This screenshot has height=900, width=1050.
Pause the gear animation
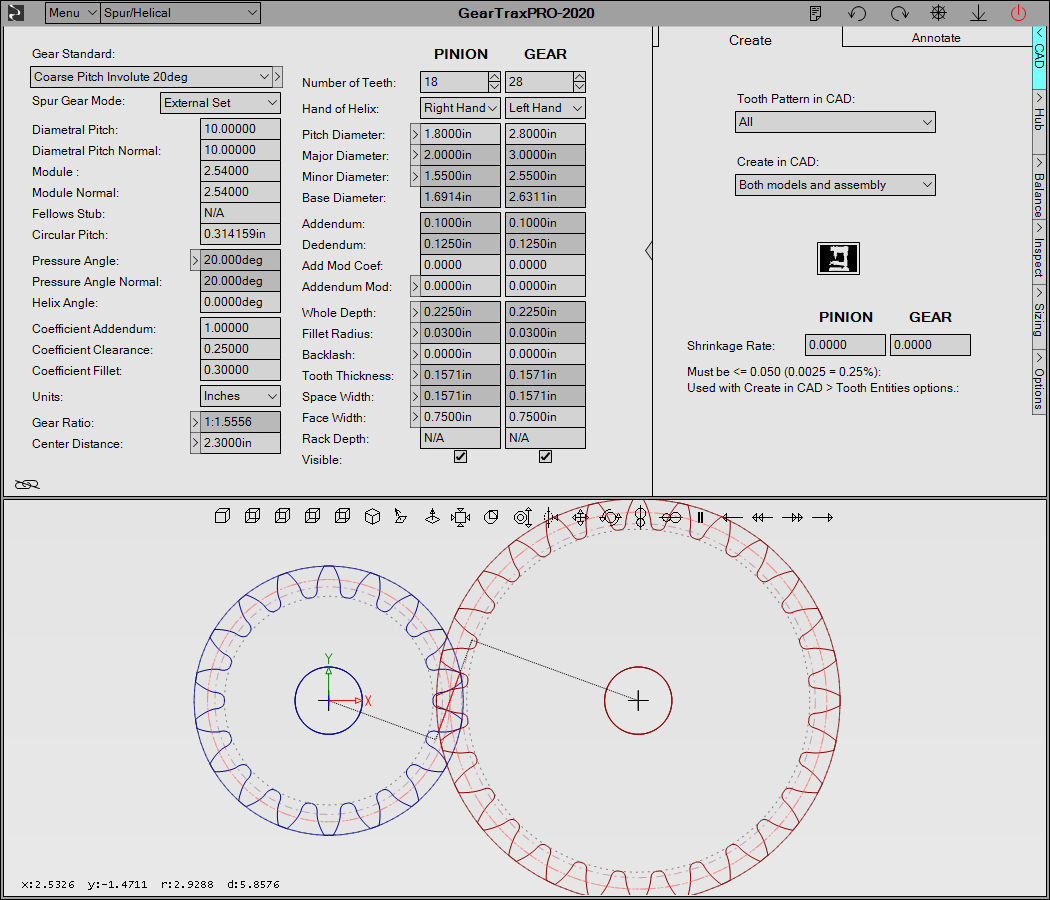pos(700,517)
